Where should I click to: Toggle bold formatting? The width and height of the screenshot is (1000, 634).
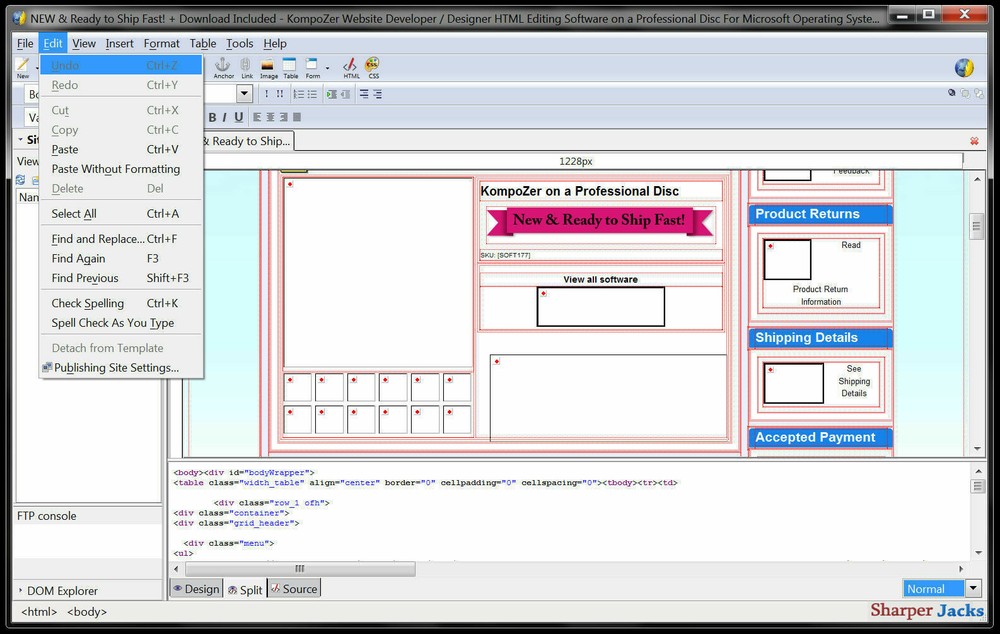pos(212,117)
